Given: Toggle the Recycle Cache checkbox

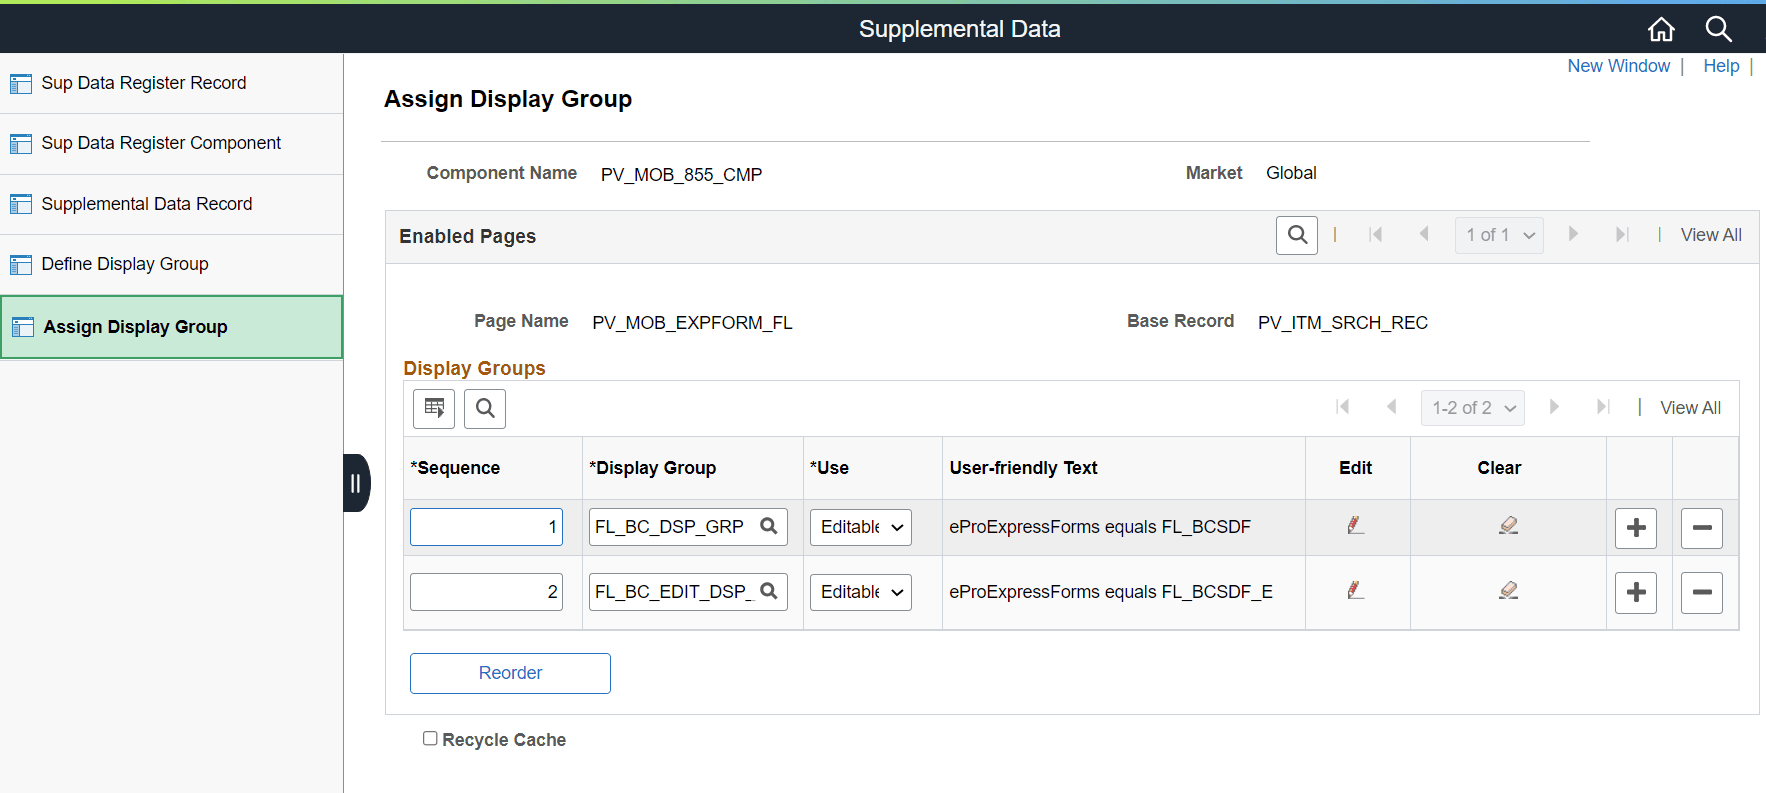Looking at the screenshot, I should (x=430, y=738).
